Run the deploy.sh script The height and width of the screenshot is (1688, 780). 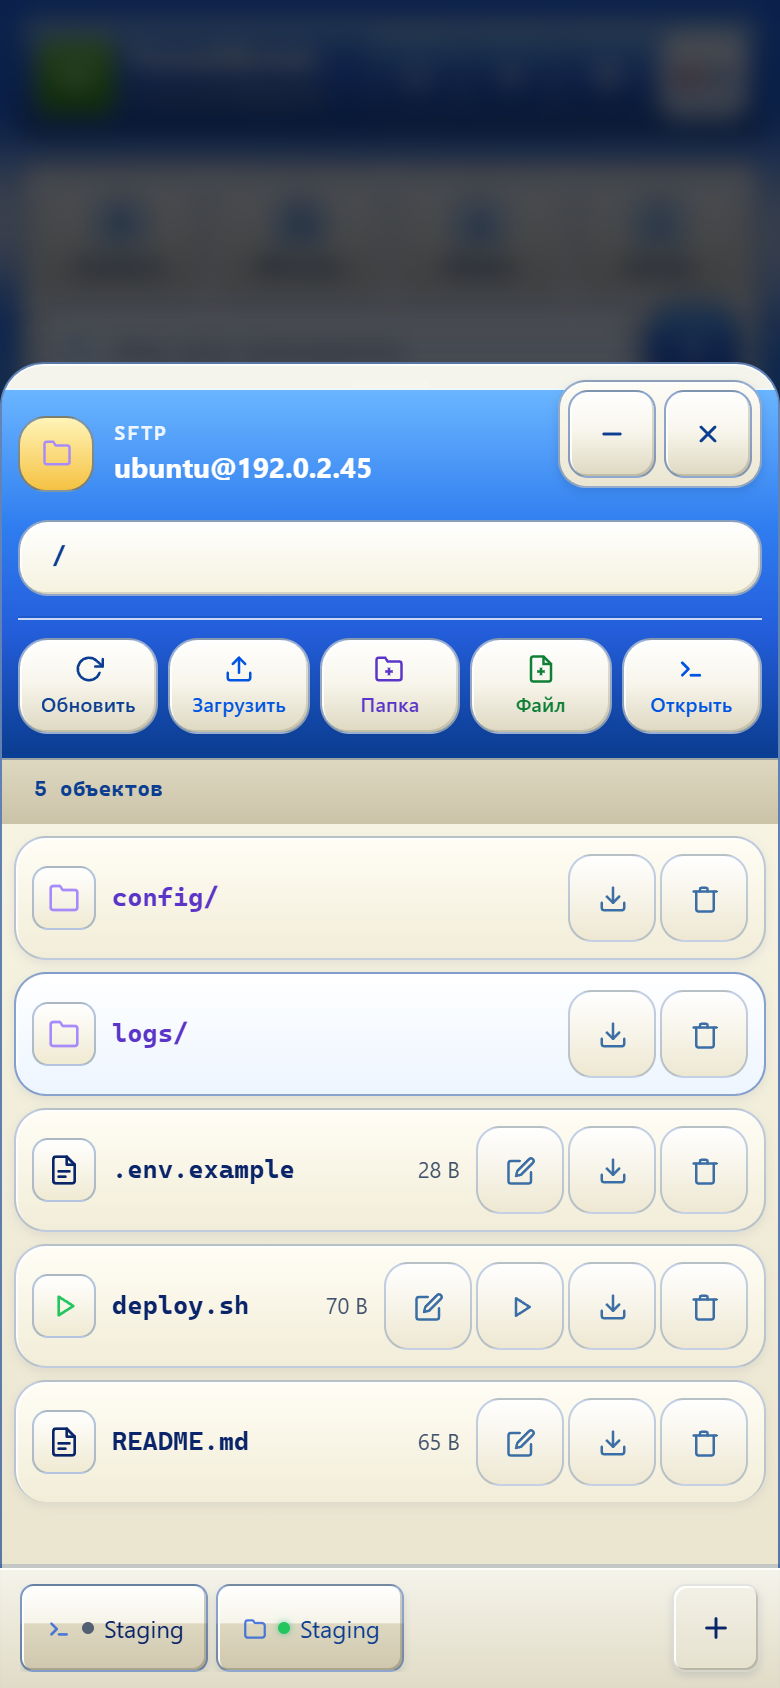pyautogui.click(x=520, y=1306)
